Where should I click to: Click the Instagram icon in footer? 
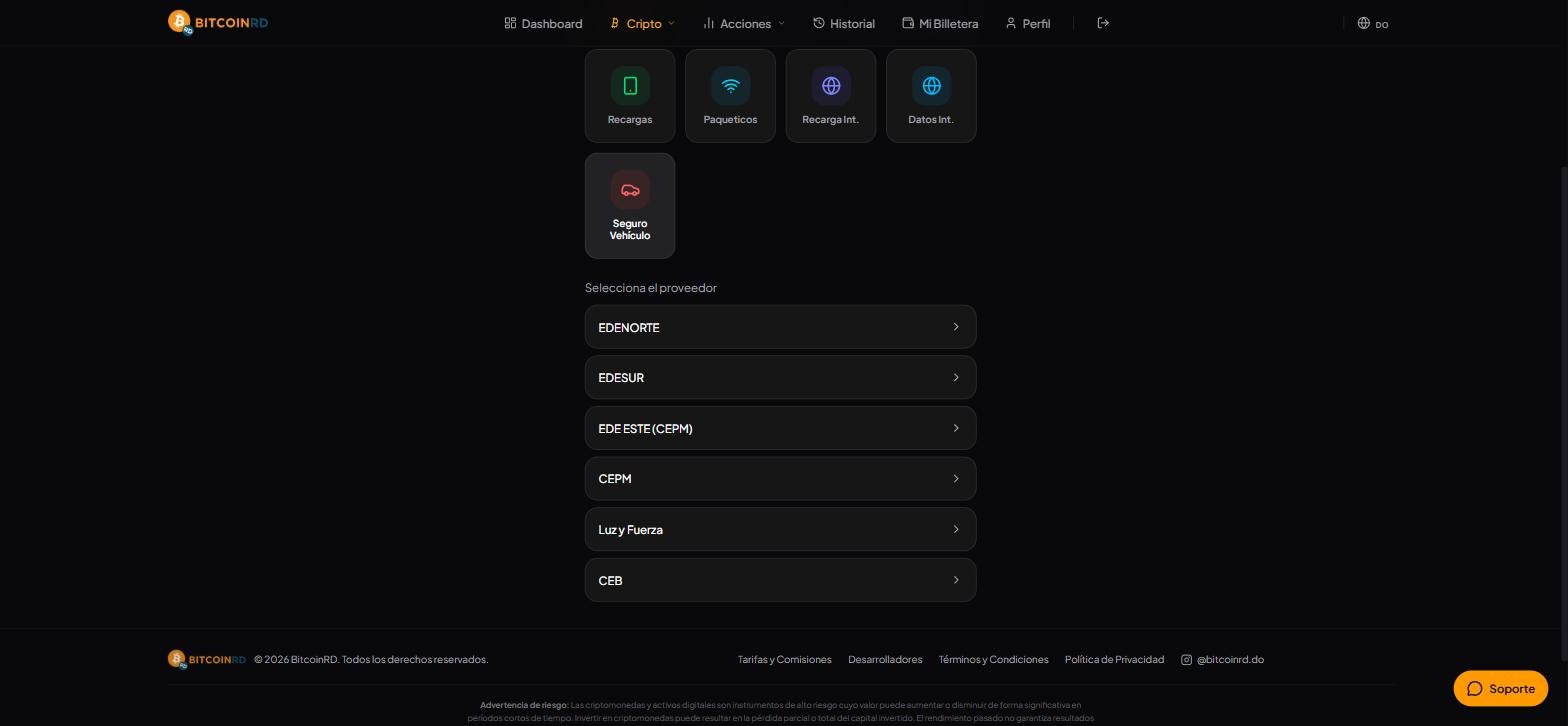[1186, 660]
